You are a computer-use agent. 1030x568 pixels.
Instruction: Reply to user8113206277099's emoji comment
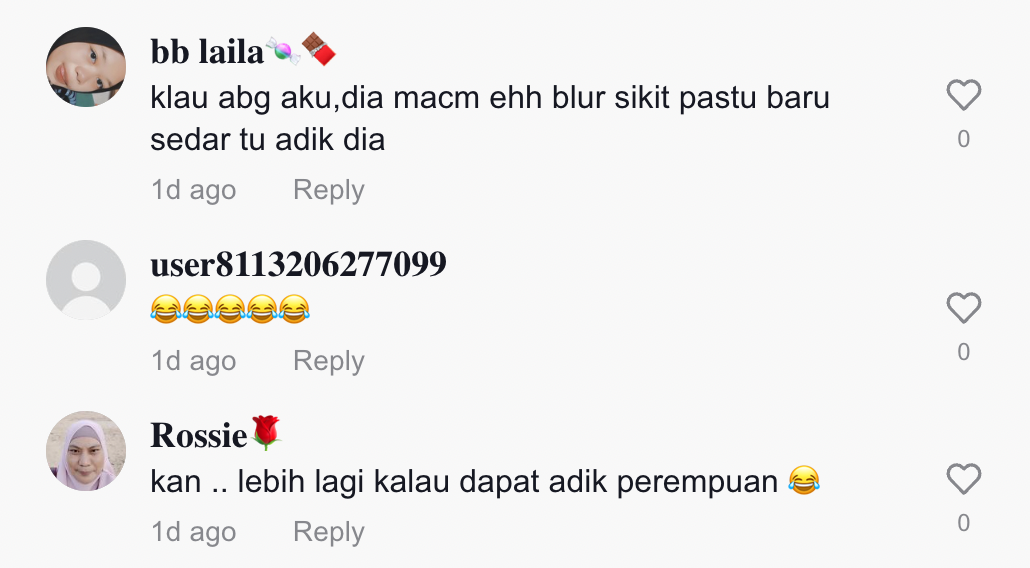point(328,361)
